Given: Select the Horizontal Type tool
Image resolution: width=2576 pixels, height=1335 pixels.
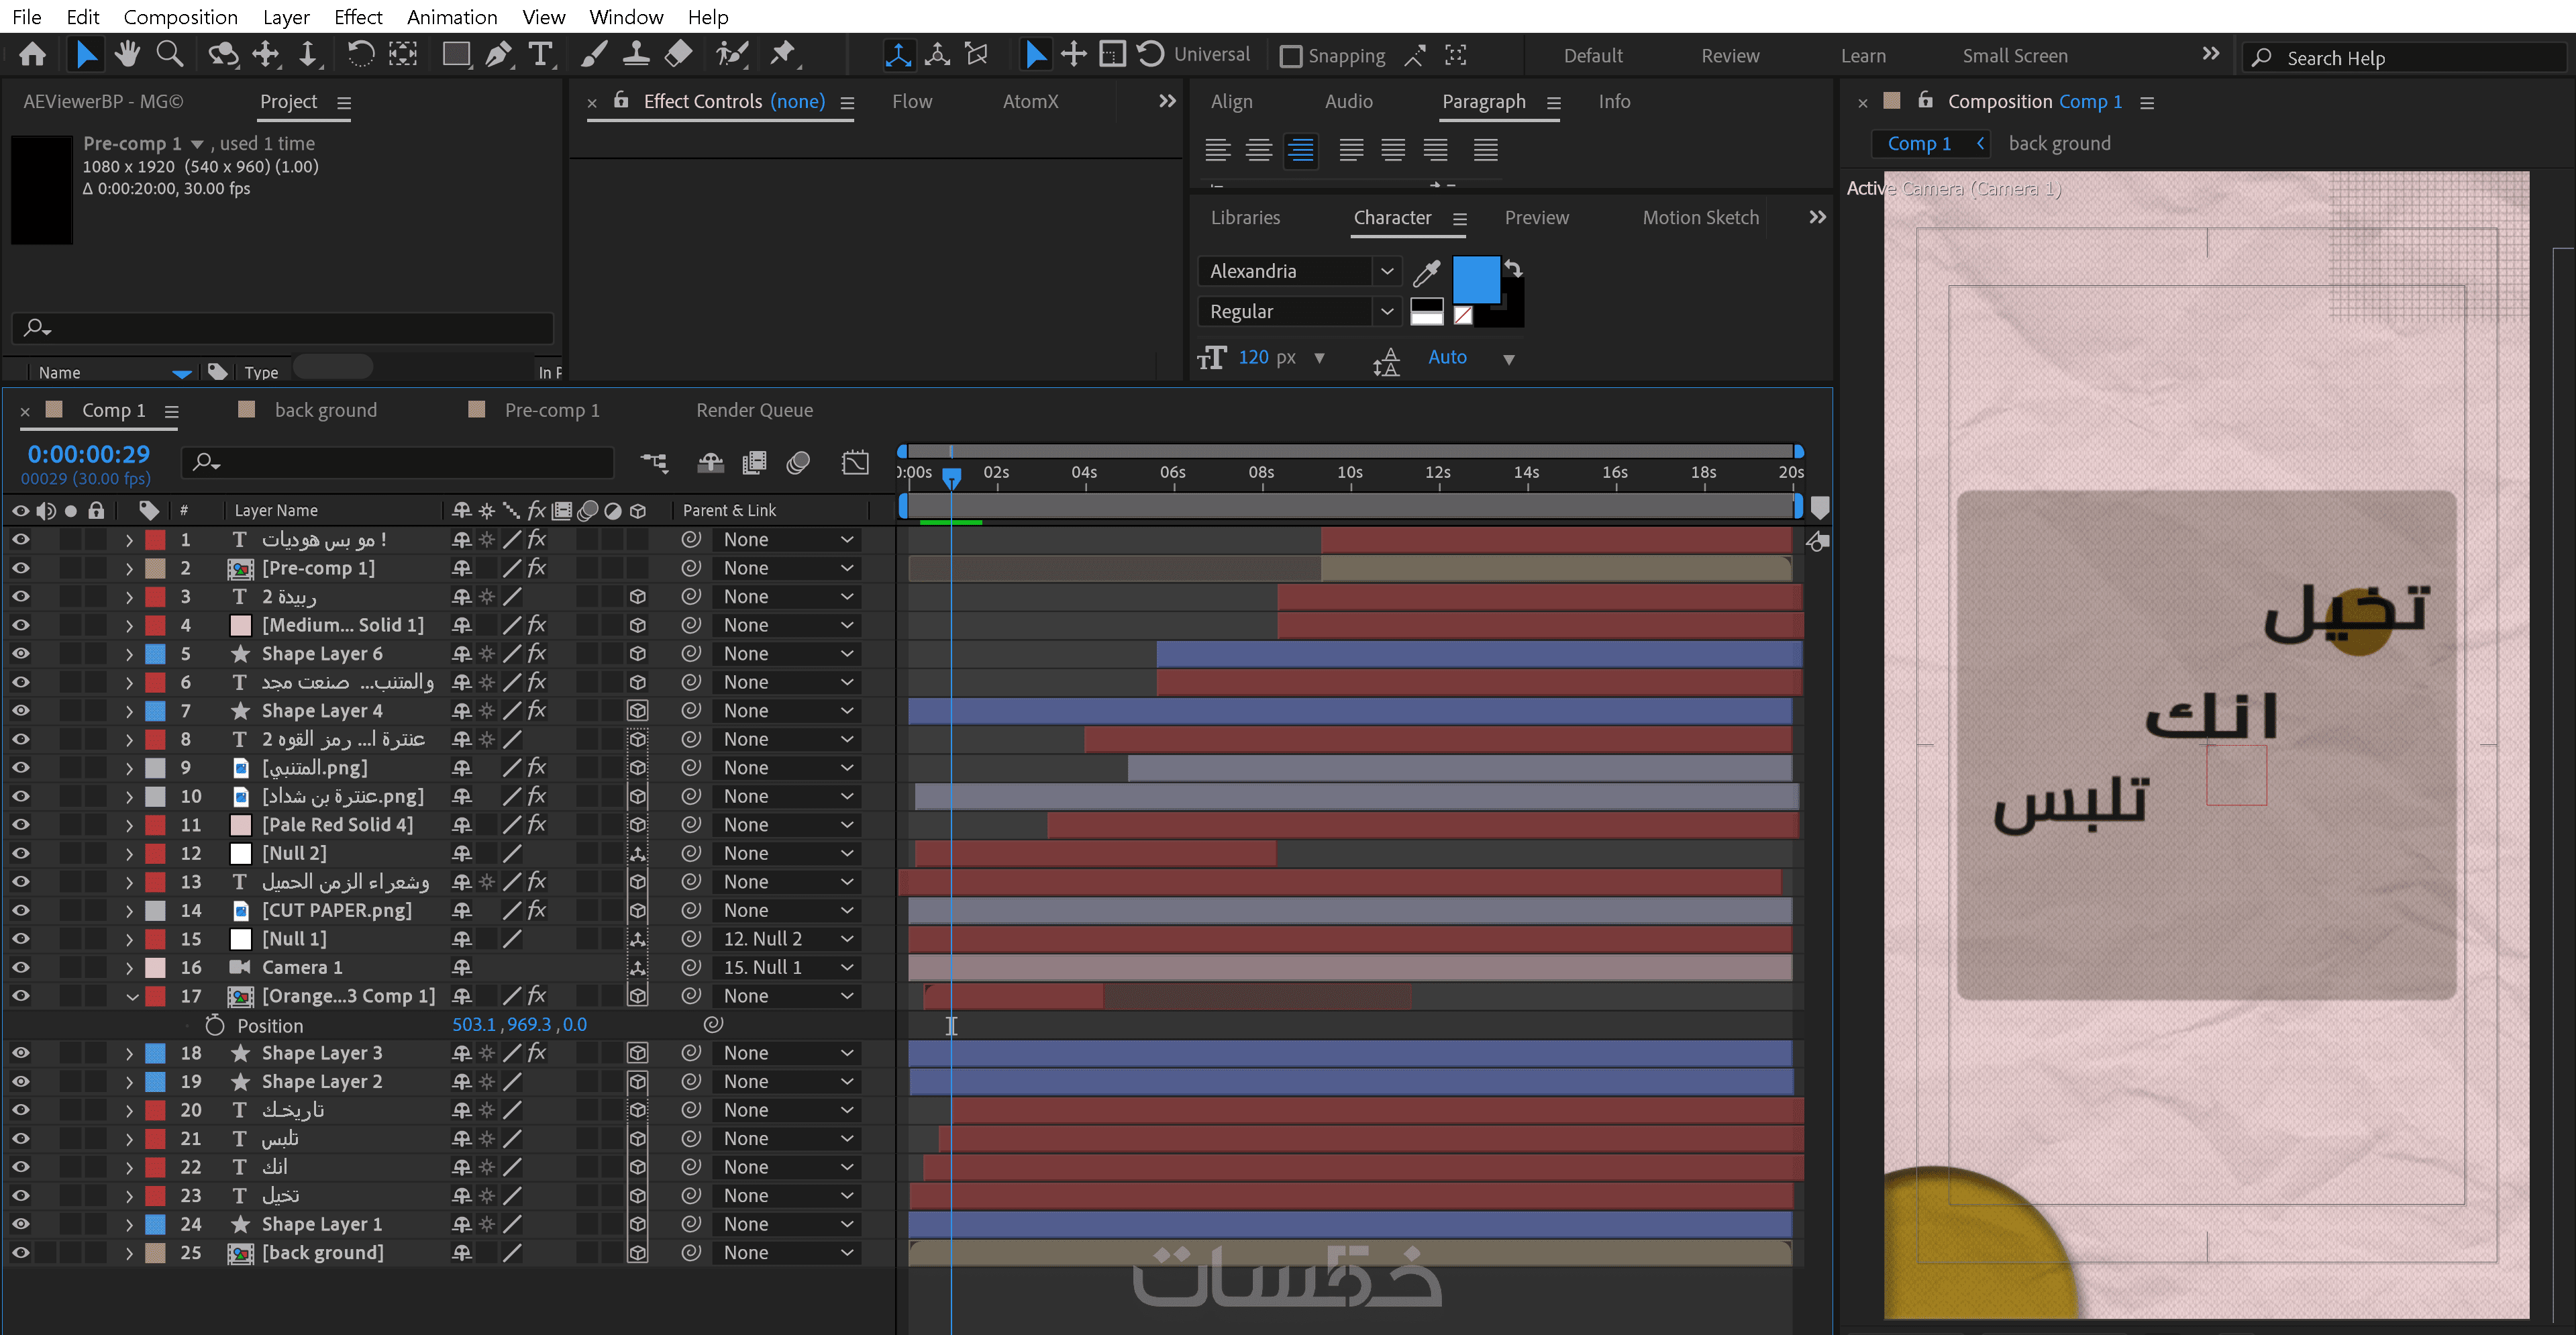Looking at the screenshot, I should pyautogui.click(x=540, y=54).
